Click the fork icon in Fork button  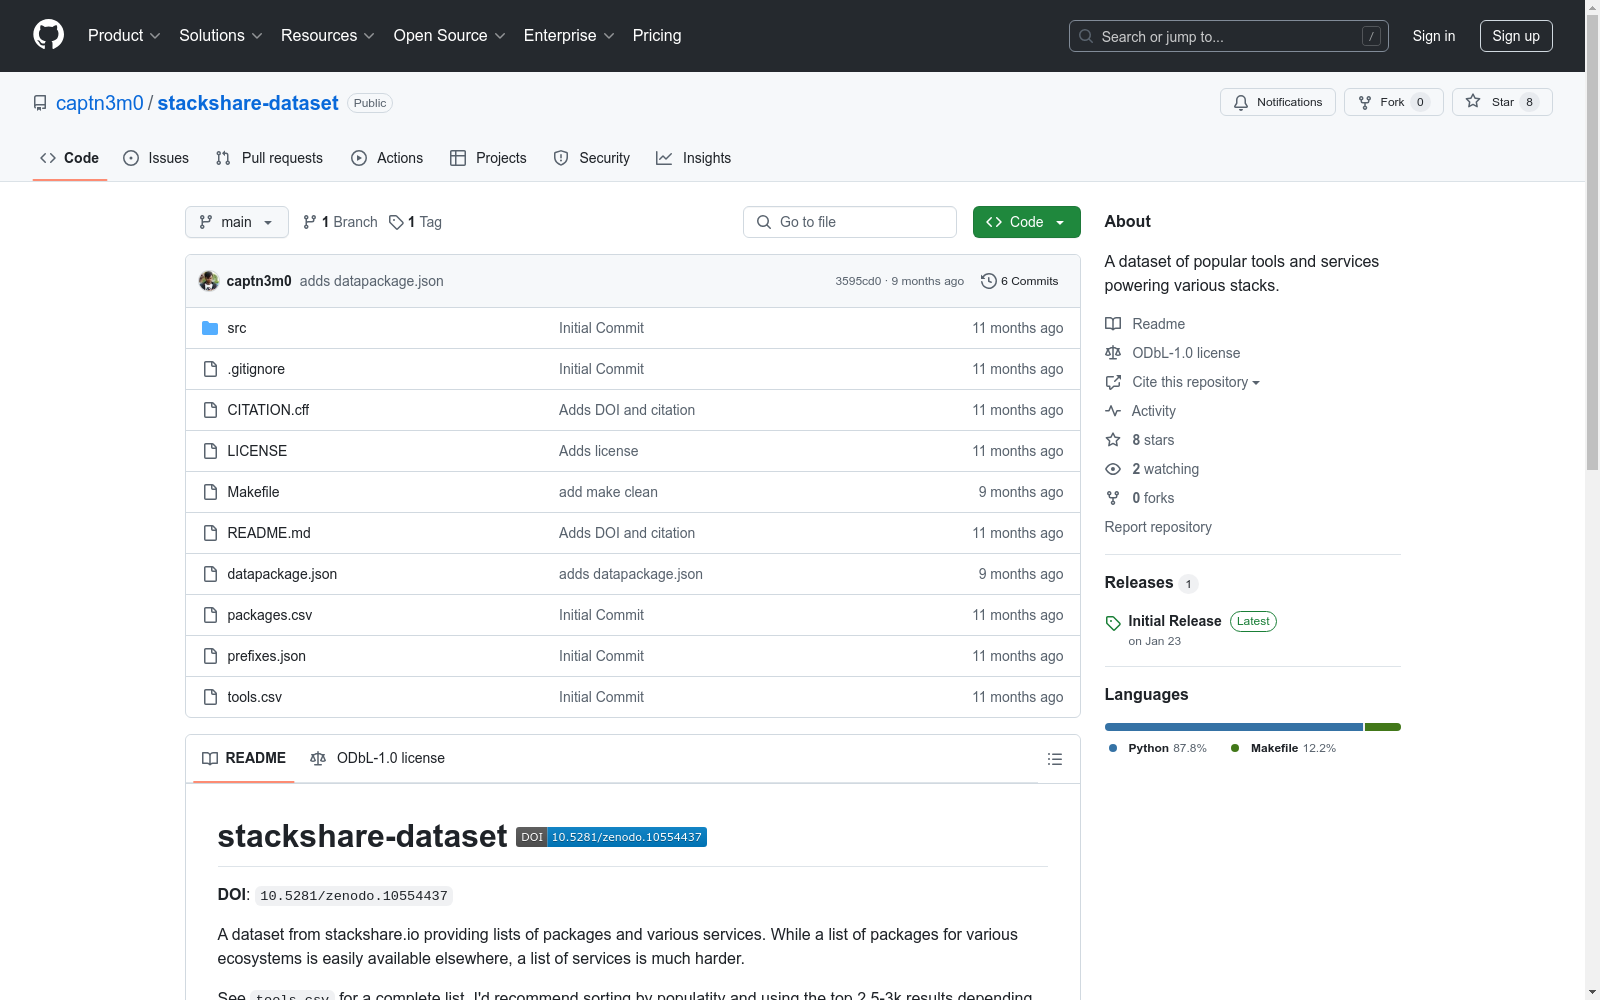tap(1365, 102)
